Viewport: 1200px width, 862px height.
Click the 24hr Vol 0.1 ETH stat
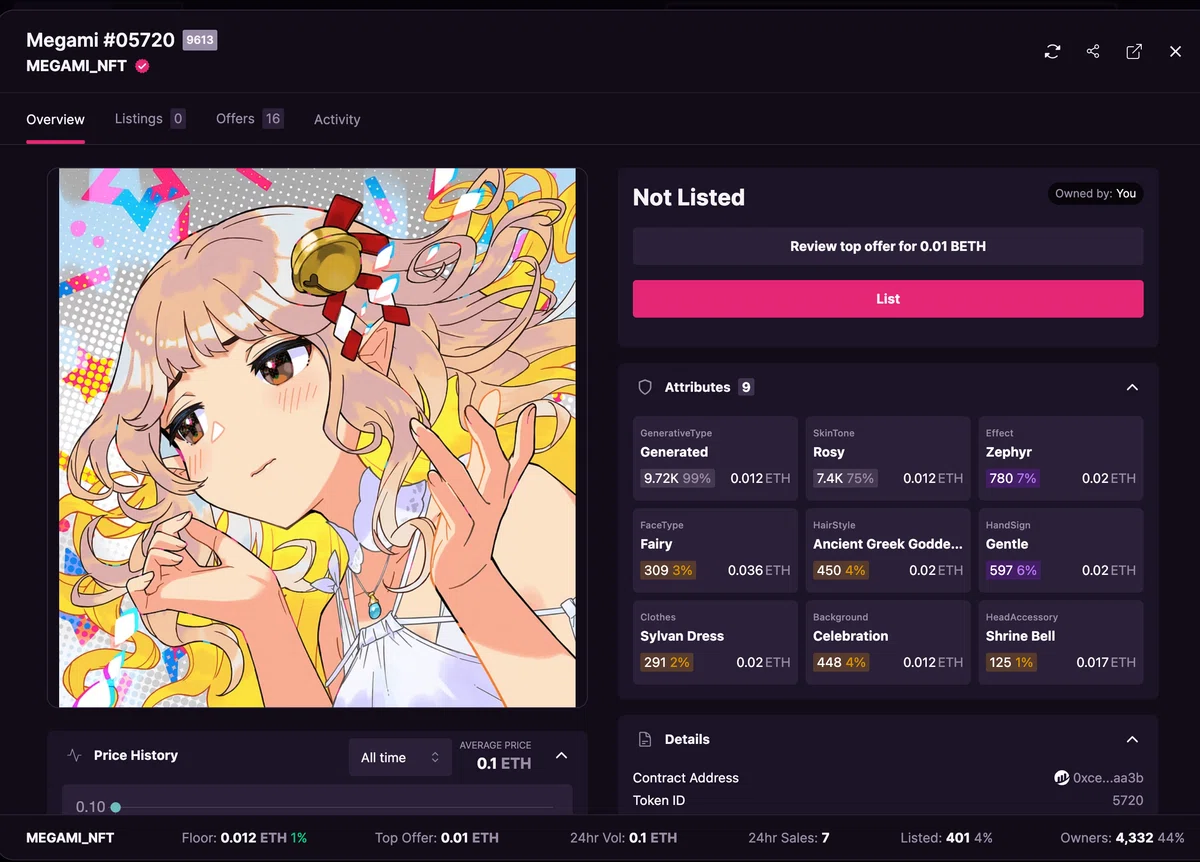pyautogui.click(x=623, y=838)
